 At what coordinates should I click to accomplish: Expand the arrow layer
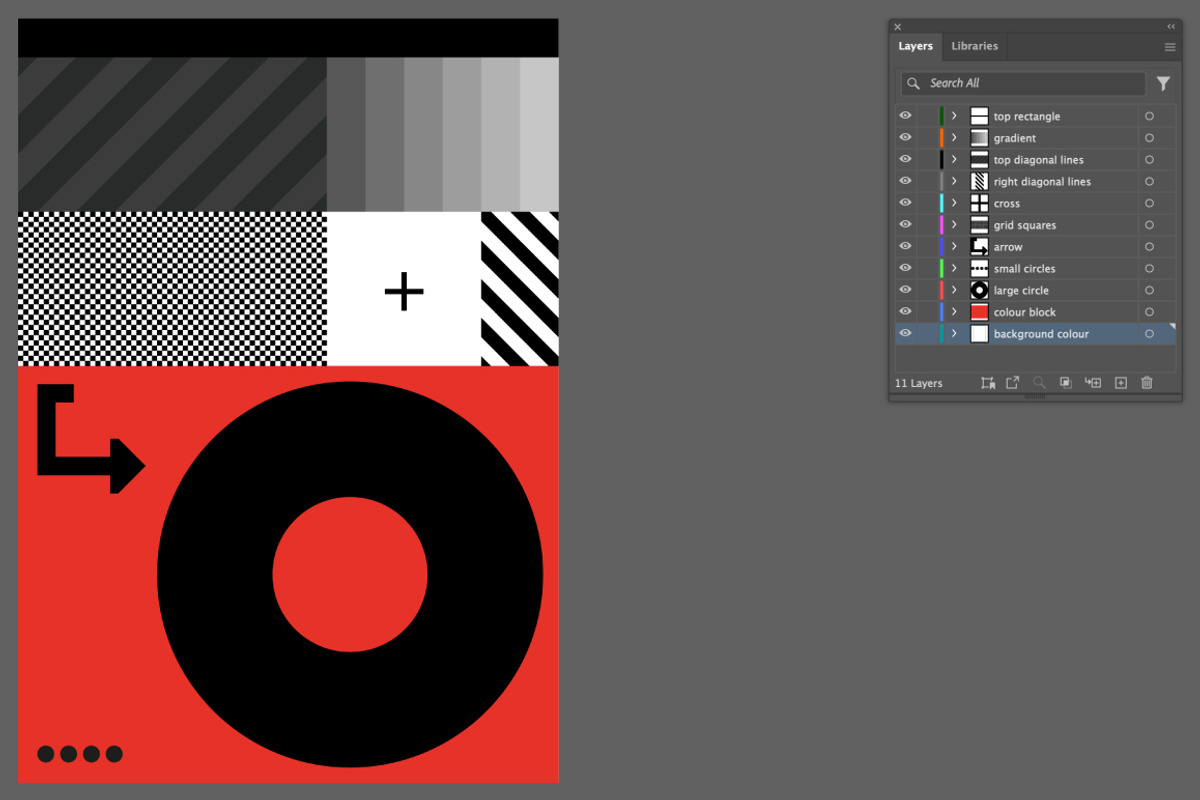(954, 247)
